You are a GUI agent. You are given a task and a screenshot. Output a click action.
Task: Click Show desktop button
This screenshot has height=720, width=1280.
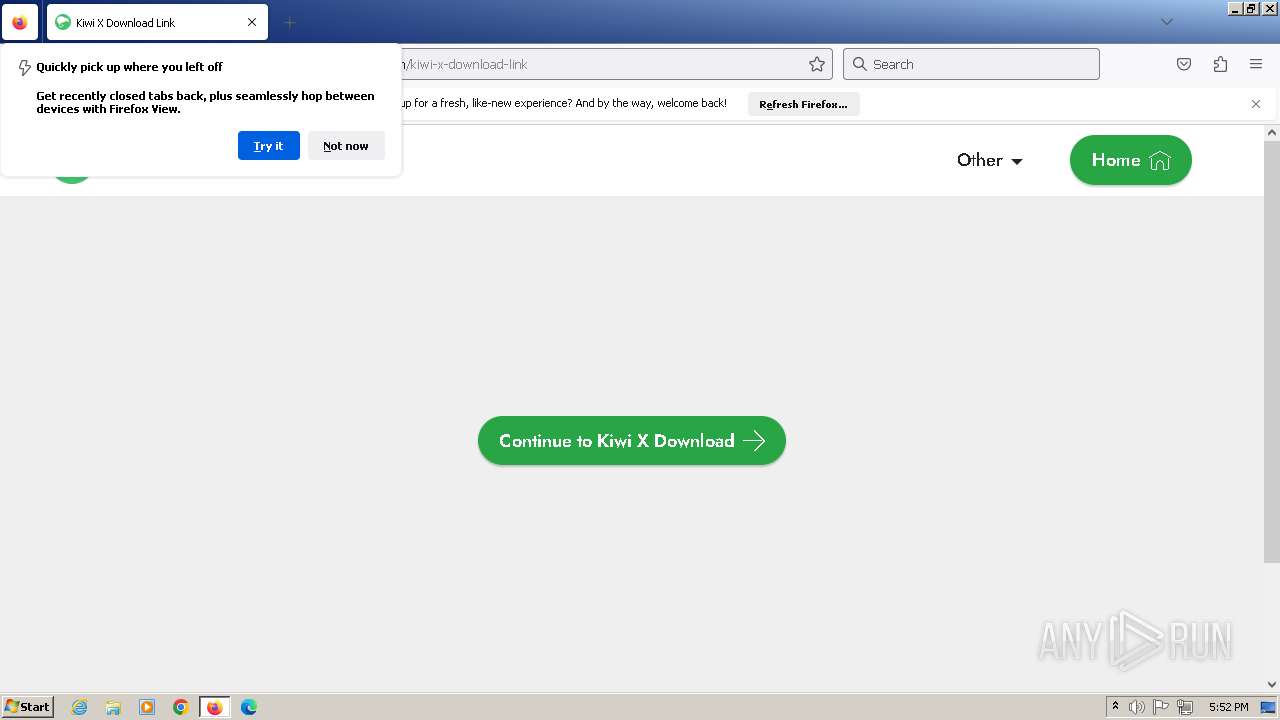[1269, 707]
